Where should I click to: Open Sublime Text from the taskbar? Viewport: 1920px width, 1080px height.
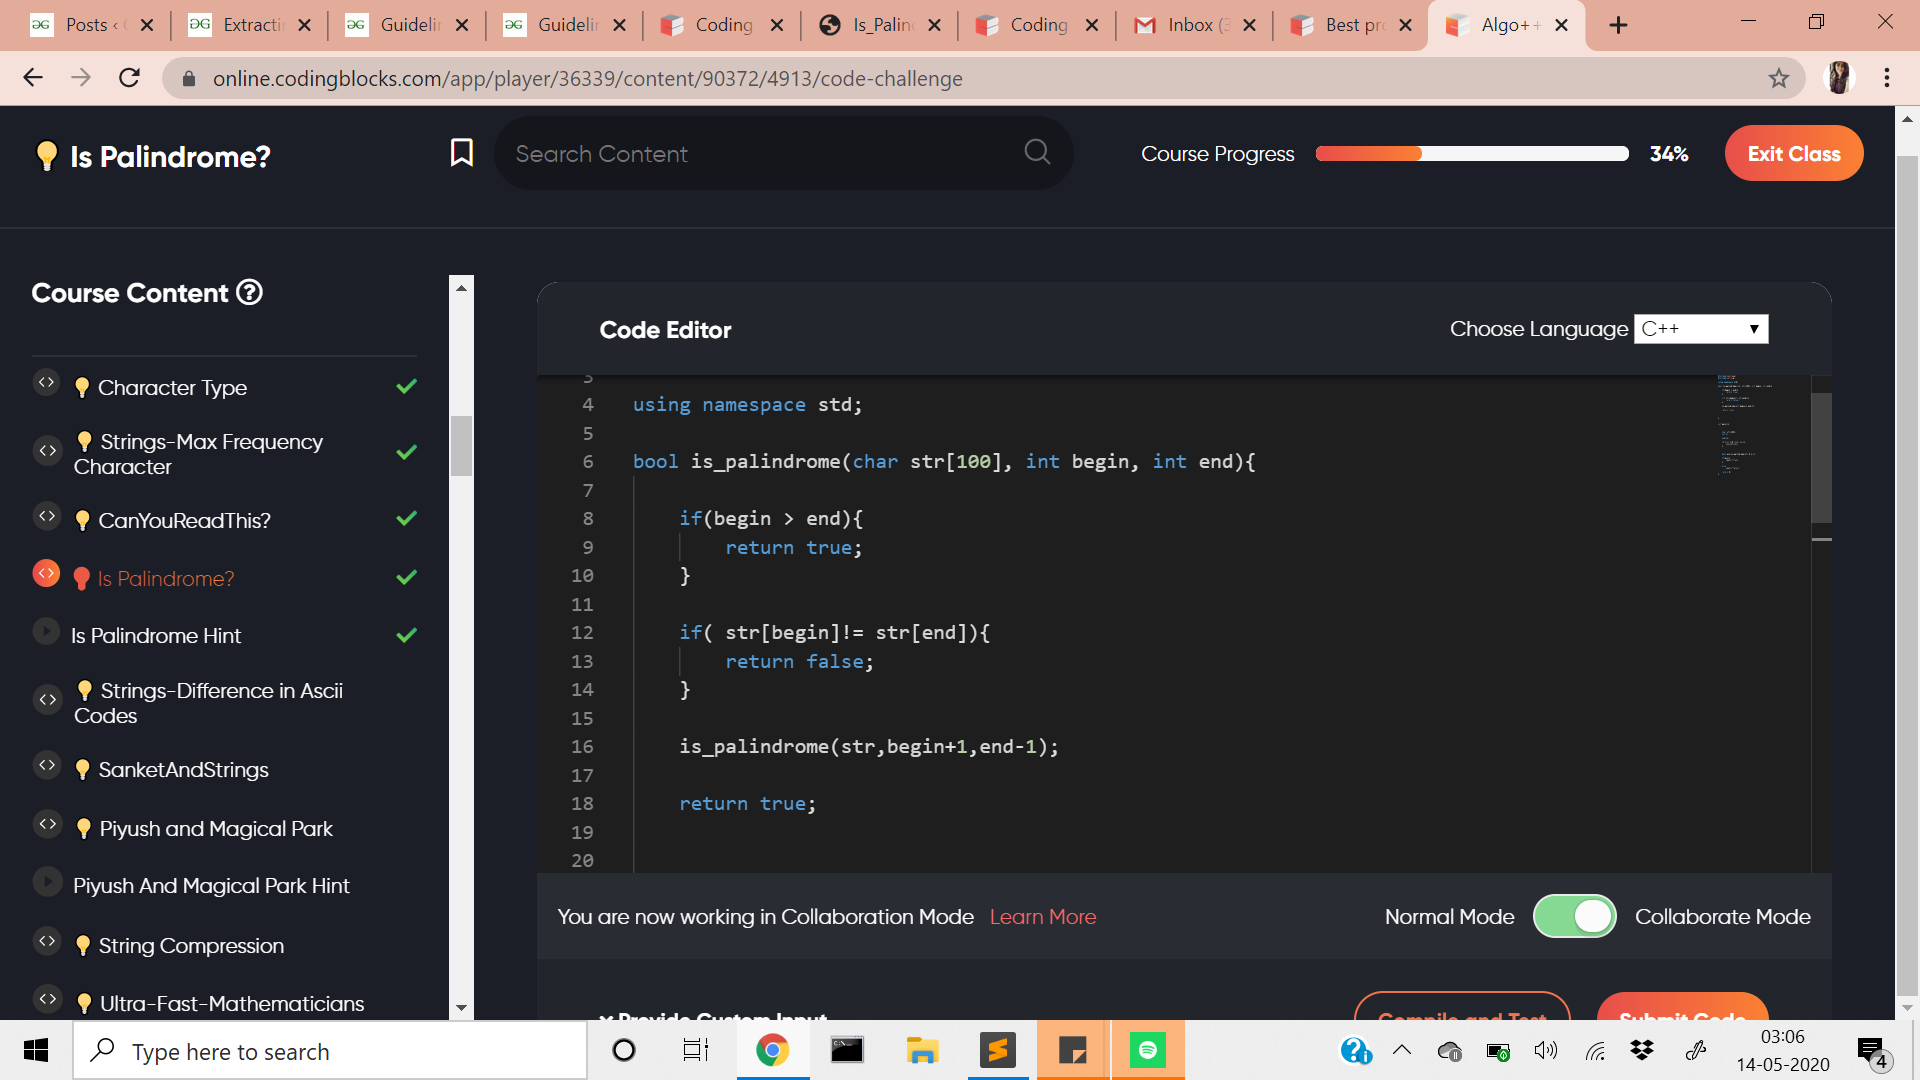point(997,1050)
